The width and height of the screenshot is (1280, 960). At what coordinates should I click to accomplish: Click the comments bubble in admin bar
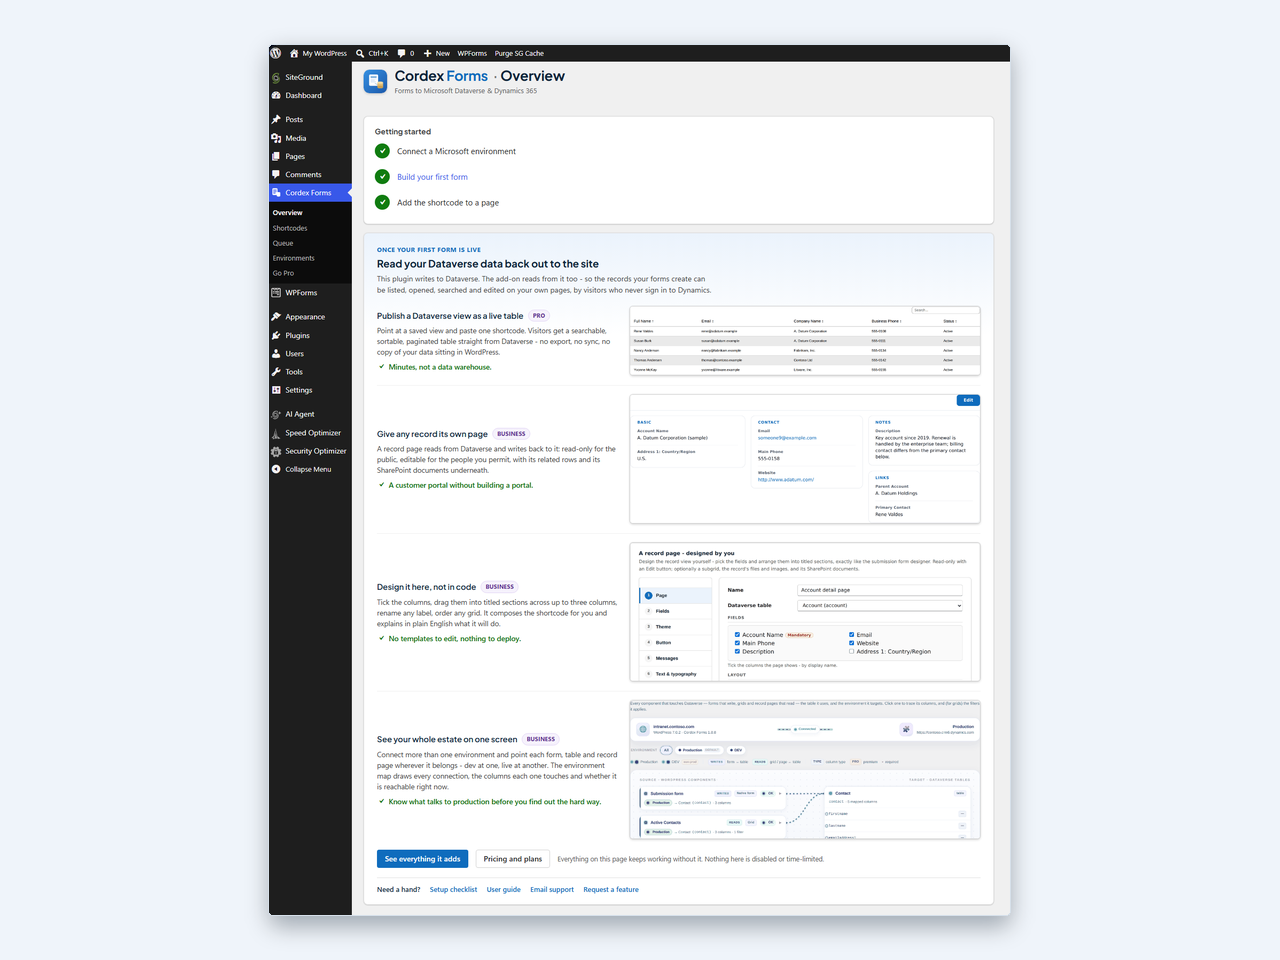(402, 53)
